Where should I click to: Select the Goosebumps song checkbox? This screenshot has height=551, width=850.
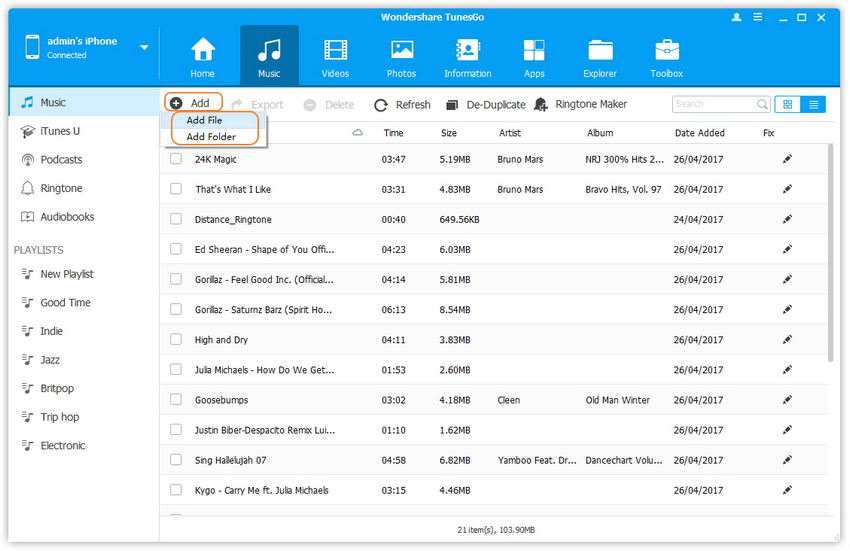(x=176, y=400)
